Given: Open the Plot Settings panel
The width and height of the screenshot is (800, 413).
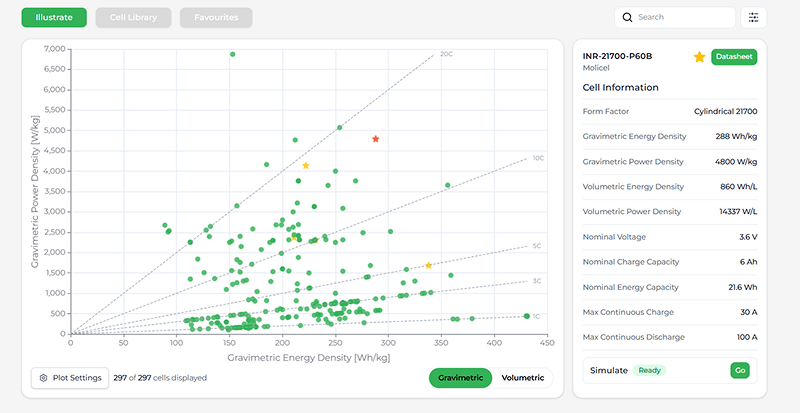Looking at the screenshot, I should point(69,378).
